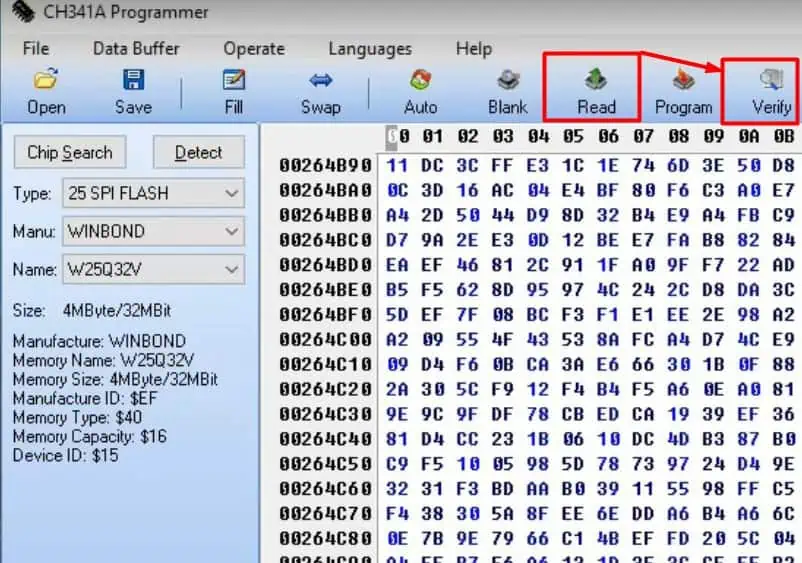Screen dimensions: 802x563
Task: Click byte 44 in row 00264BB0
Action: [x=502, y=215]
